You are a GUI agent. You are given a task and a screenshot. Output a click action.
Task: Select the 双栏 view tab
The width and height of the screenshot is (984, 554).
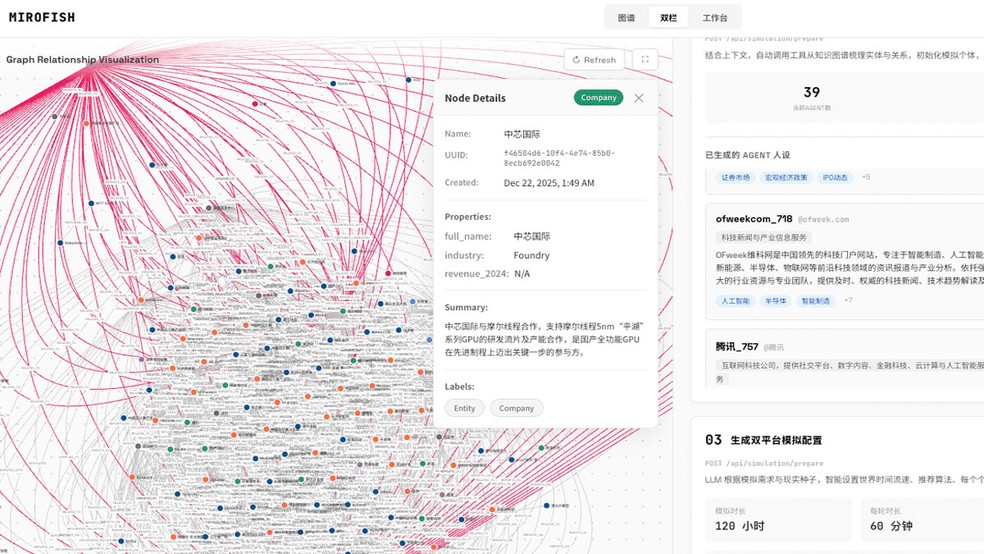point(668,18)
